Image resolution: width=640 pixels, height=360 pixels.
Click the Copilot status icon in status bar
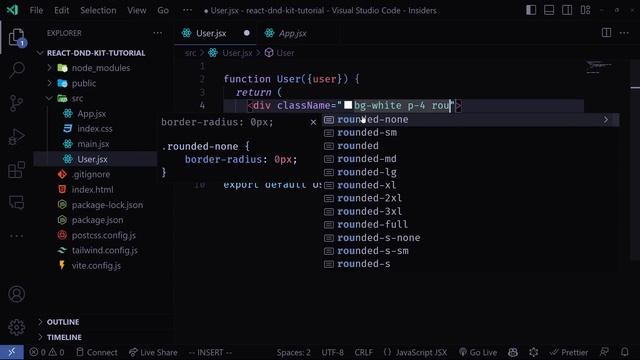(x=513, y=352)
